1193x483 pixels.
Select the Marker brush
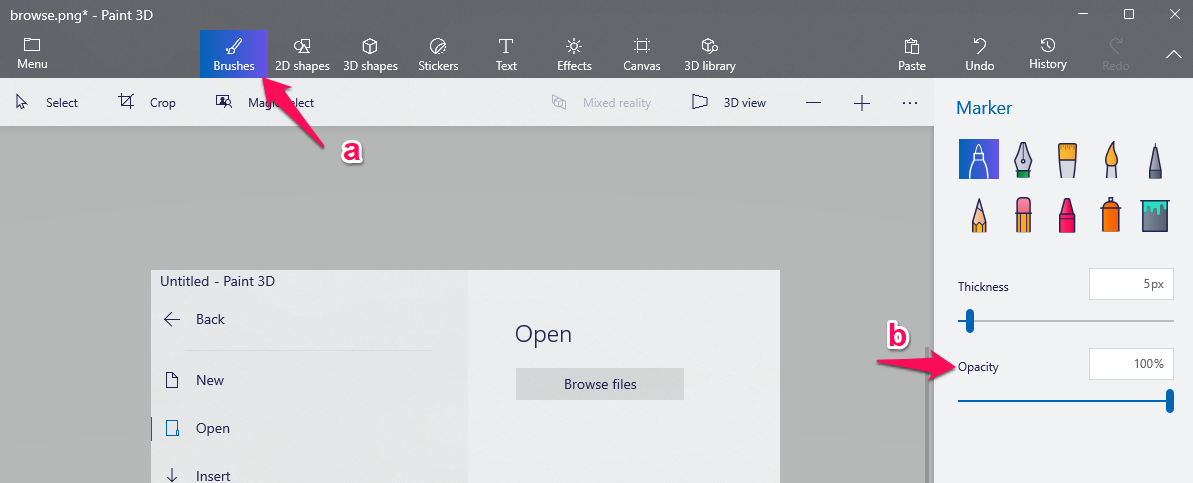coord(978,159)
